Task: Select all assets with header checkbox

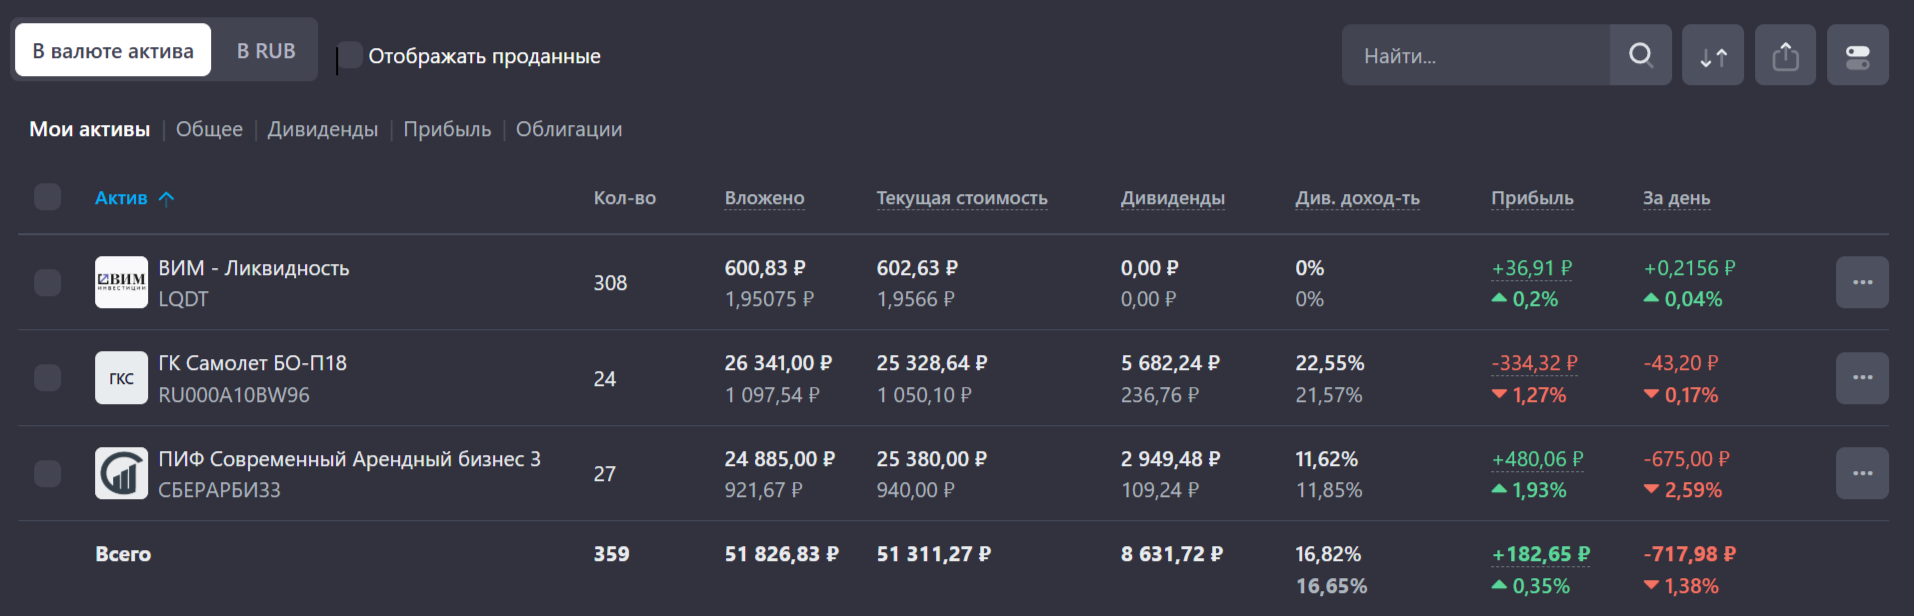Action: pos(47,197)
